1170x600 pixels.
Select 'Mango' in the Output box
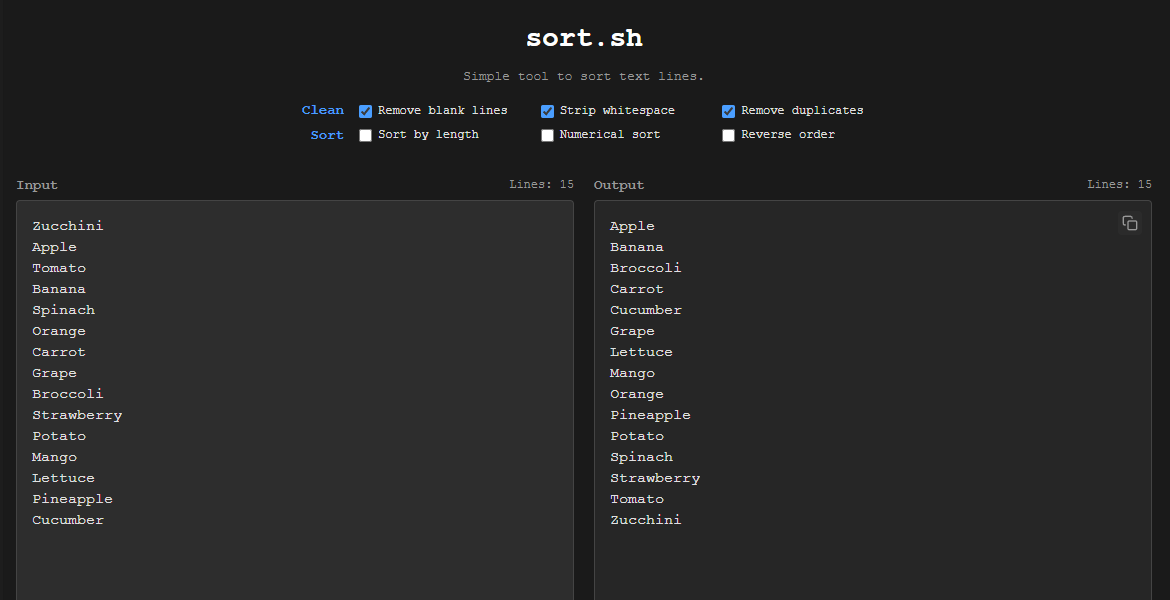632,373
